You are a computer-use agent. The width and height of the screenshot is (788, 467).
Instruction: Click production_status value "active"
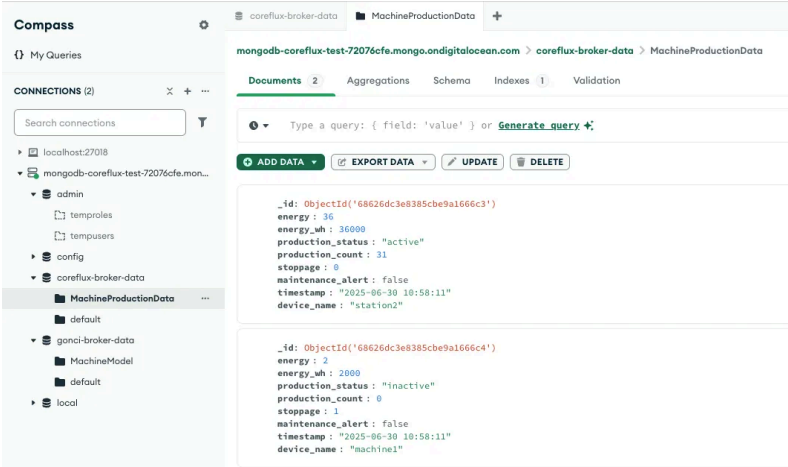[x=403, y=242]
